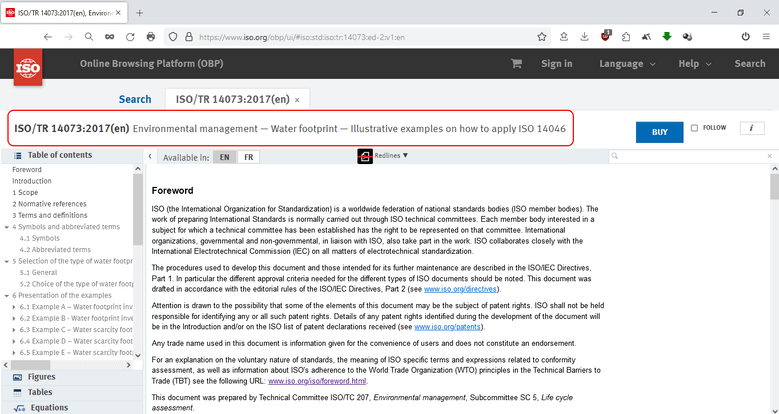Click the printer icon in toolbar

tap(151, 37)
